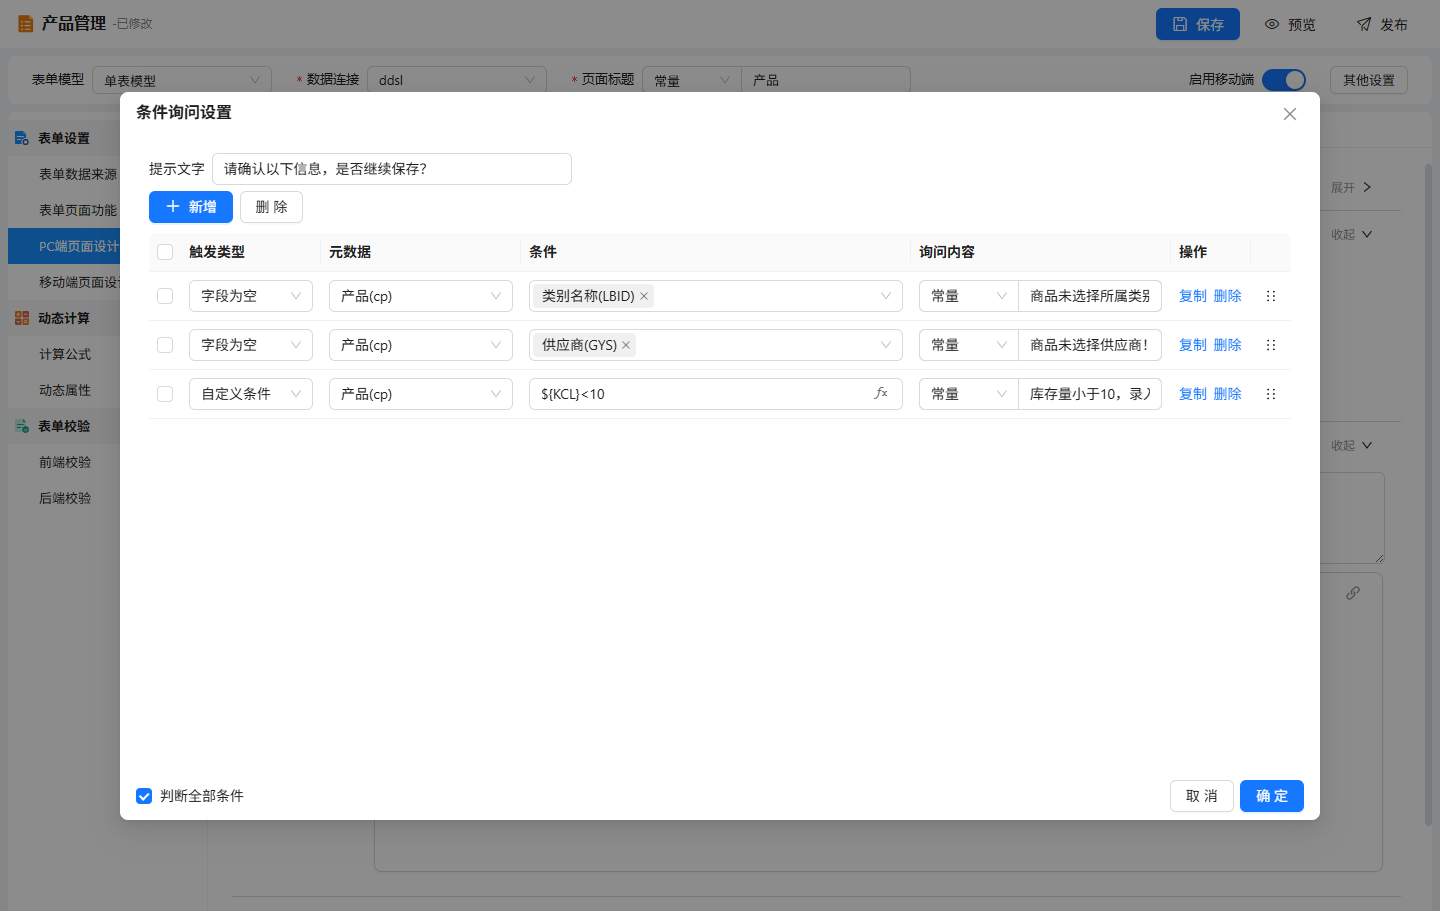Click the 库存量小于10 content field
This screenshot has height=911, width=1440.
1090,394
